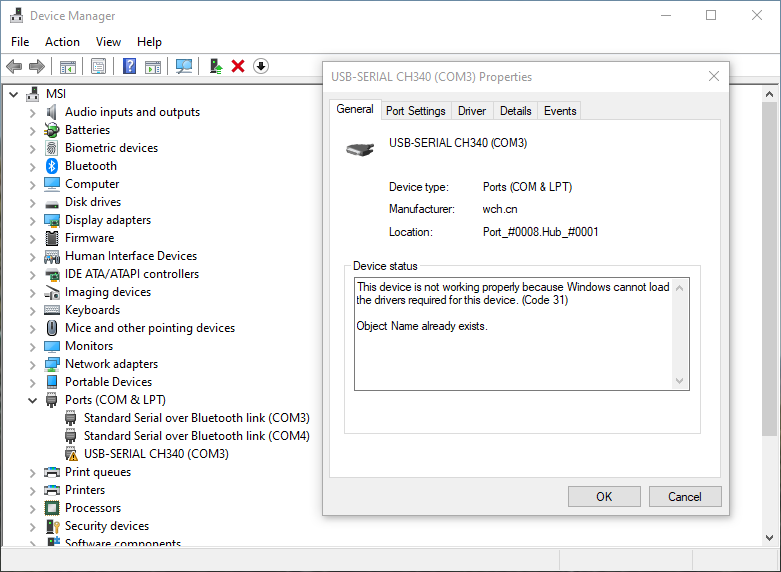
Task: Click the Display adapters icon
Action: click(52, 220)
